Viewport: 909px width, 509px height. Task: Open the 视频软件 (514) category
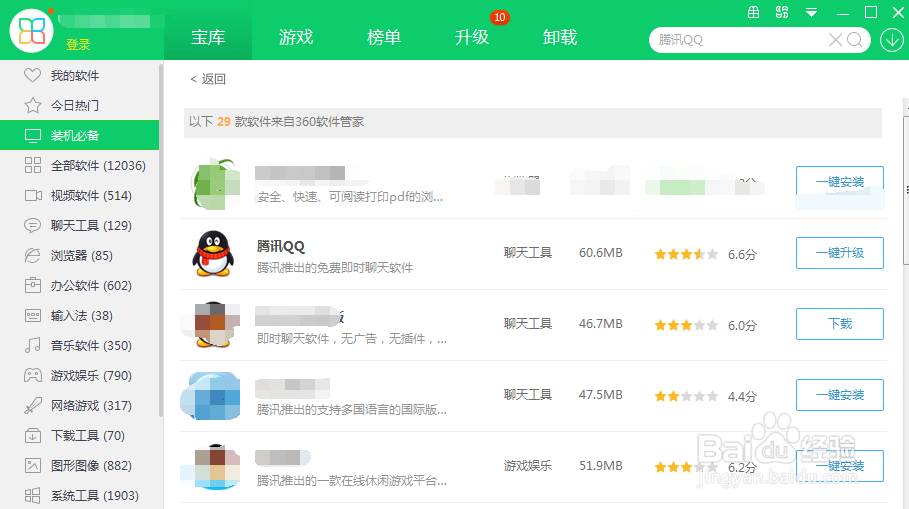79,196
